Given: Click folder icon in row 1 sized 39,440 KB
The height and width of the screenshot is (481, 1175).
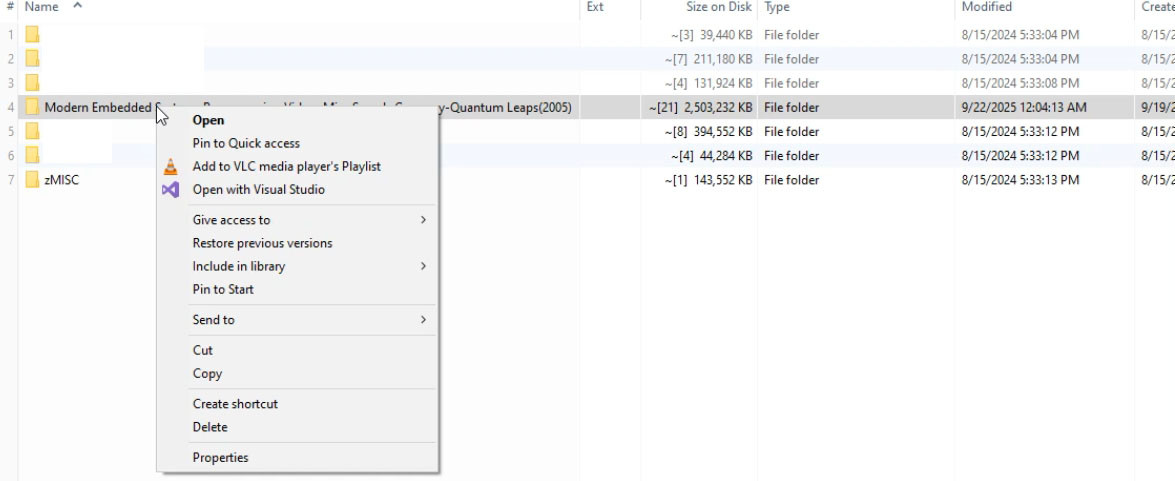Looking at the screenshot, I should pos(32,34).
